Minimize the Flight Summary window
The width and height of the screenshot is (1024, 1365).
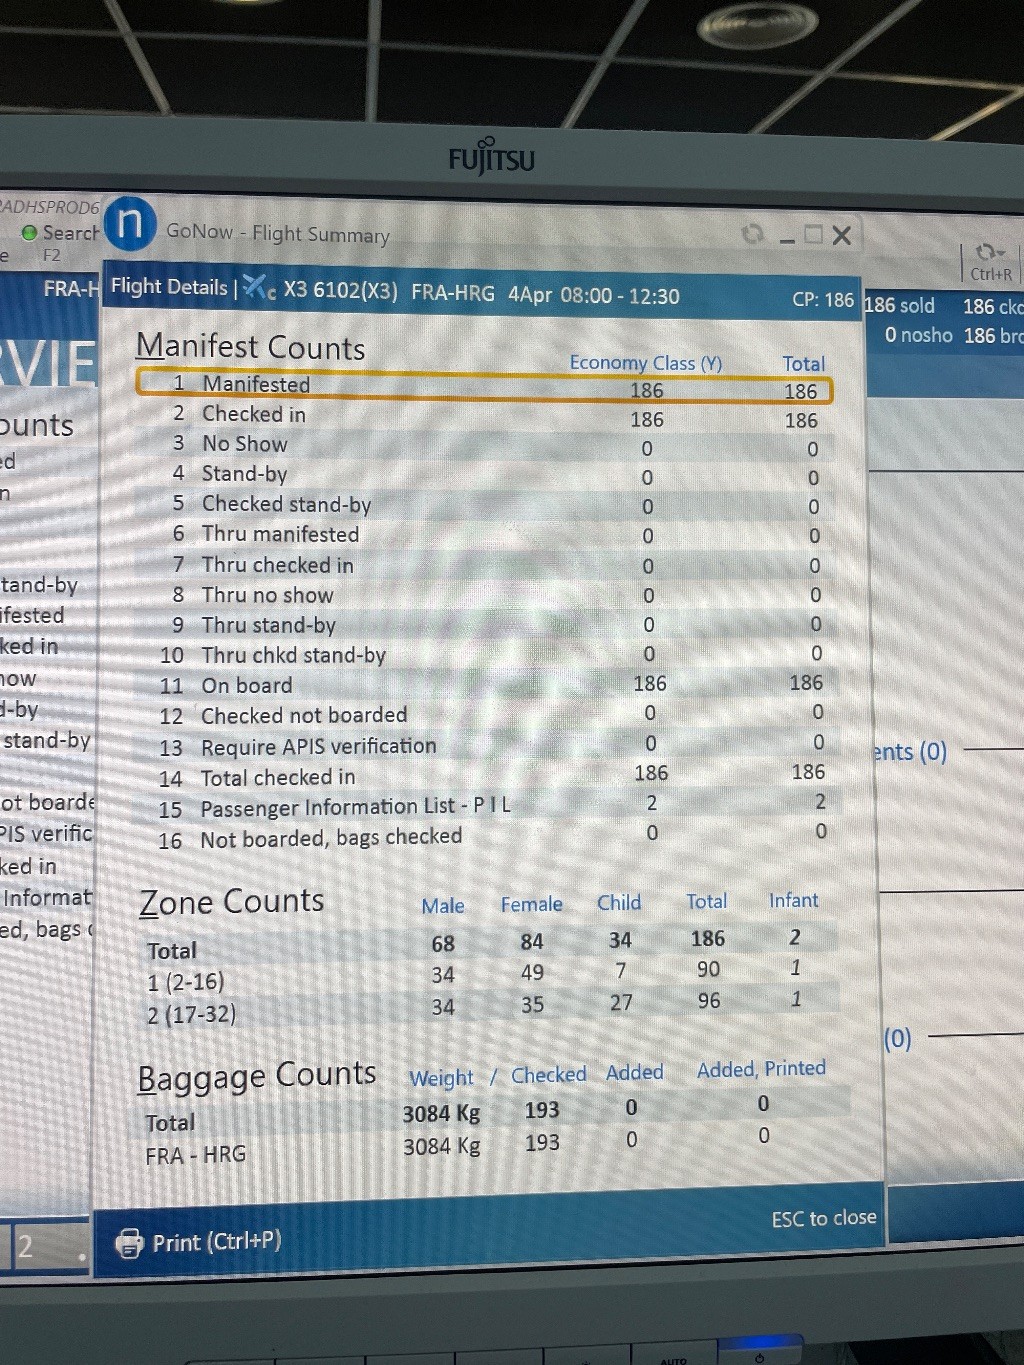[x=787, y=237]
